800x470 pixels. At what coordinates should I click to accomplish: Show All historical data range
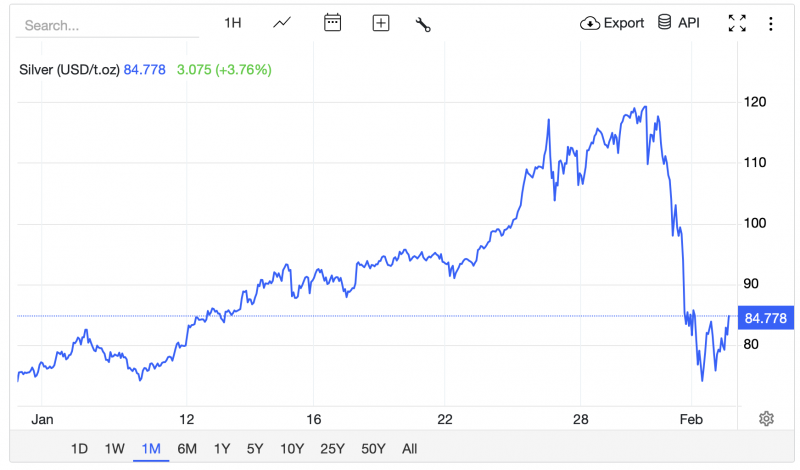click(x=409, y=449)
